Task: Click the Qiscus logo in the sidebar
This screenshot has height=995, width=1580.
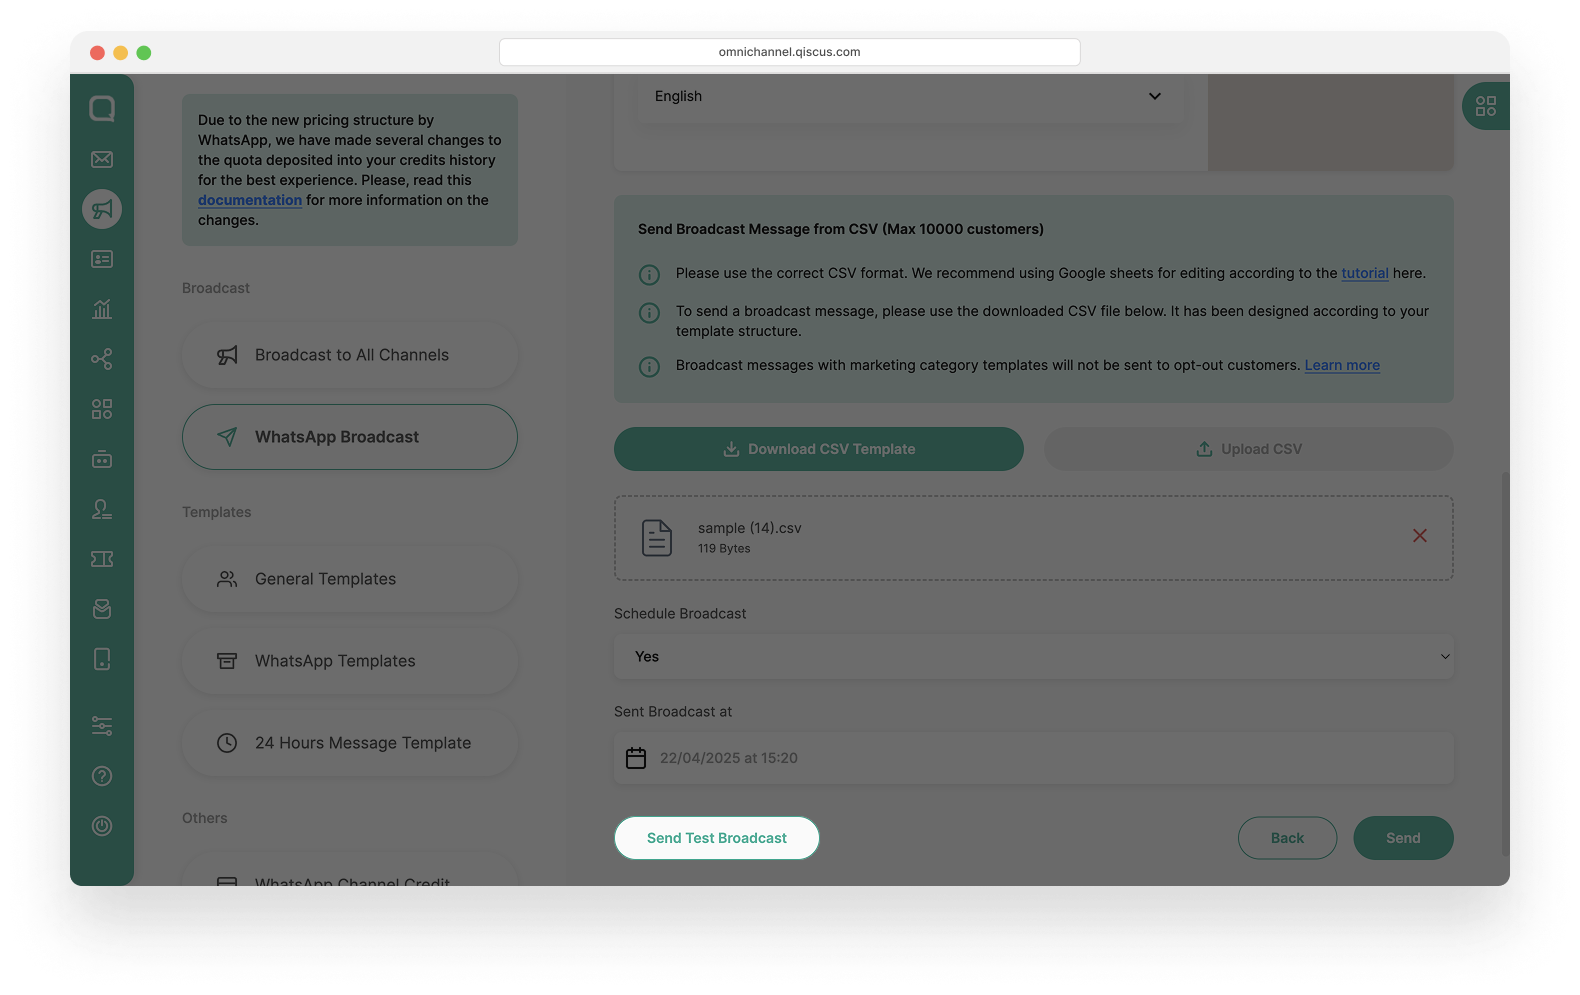Action: pyautogui.click(x=102, y=108)
